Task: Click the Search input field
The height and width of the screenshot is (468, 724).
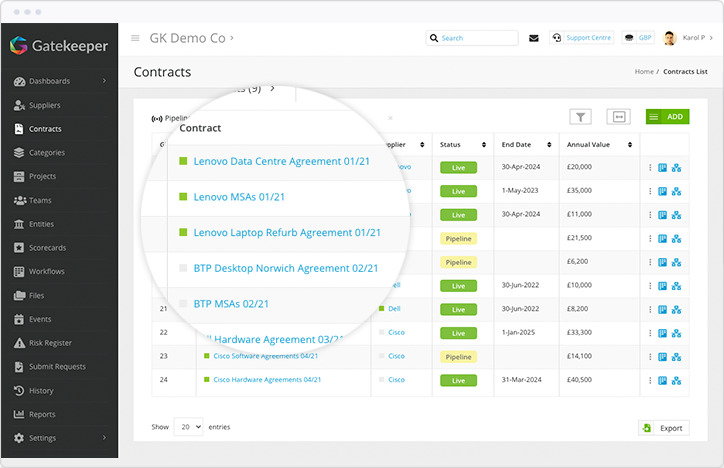Action: click(x=476, y=38)
